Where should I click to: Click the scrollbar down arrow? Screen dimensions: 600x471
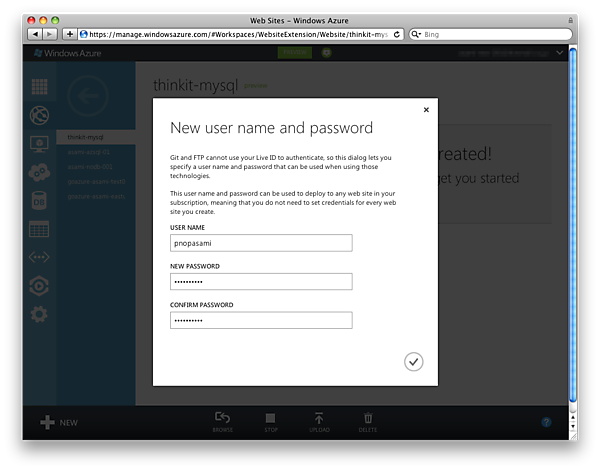point(573,426)
